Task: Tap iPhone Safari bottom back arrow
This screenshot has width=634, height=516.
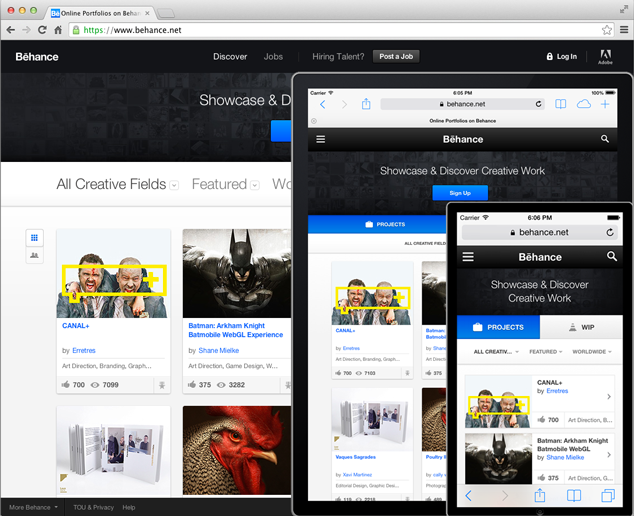Action: pyautogui.click(x=468, y=495)
